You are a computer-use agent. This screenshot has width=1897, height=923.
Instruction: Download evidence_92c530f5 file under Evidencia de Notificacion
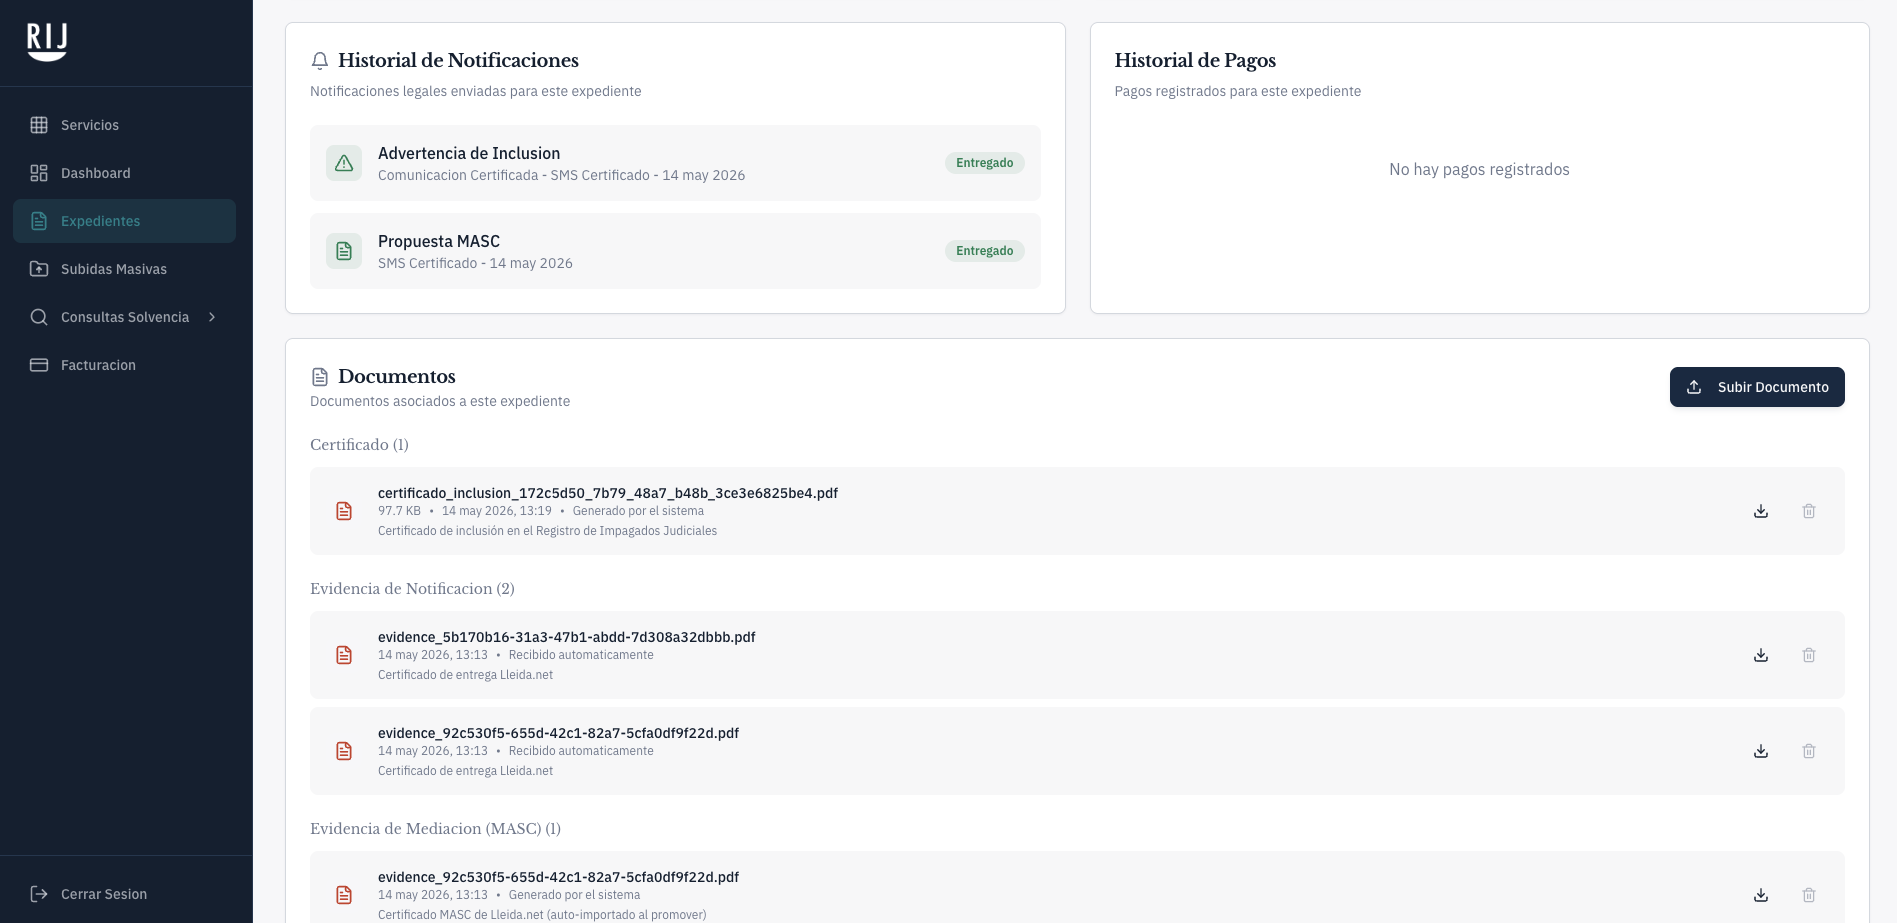[1761, 751]
